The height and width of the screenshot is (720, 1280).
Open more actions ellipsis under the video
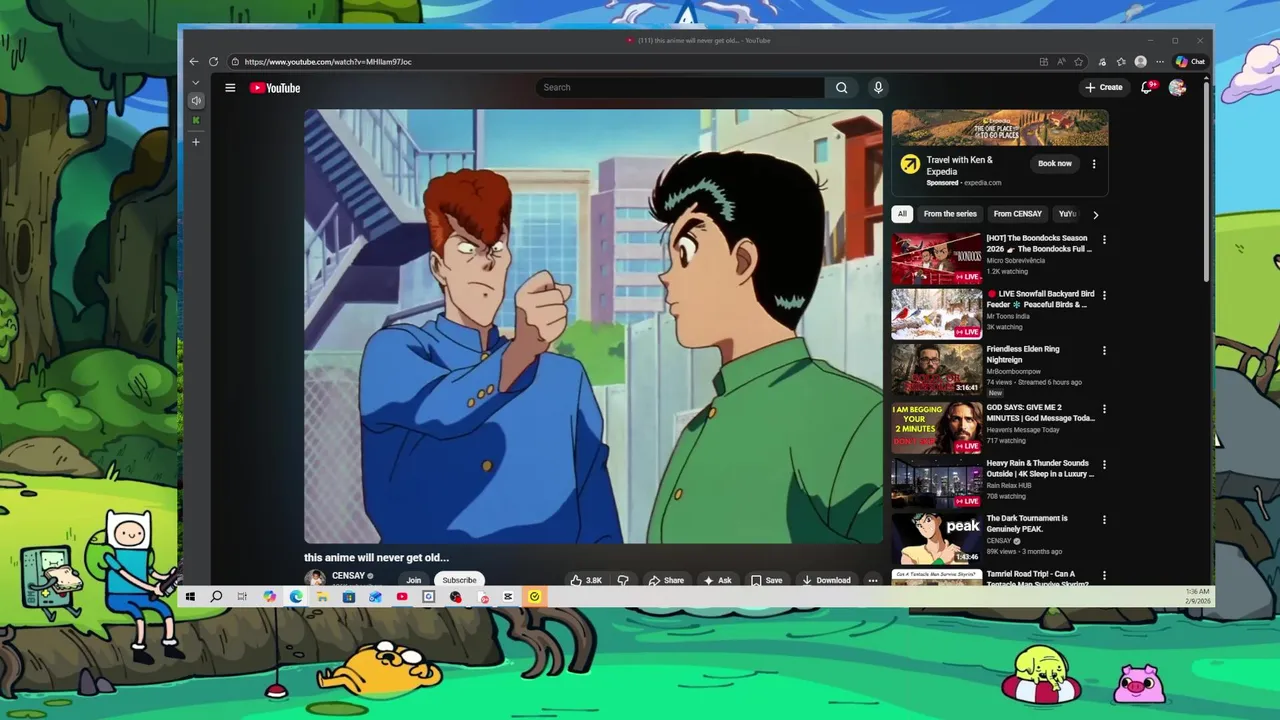(x=873, y=580)
